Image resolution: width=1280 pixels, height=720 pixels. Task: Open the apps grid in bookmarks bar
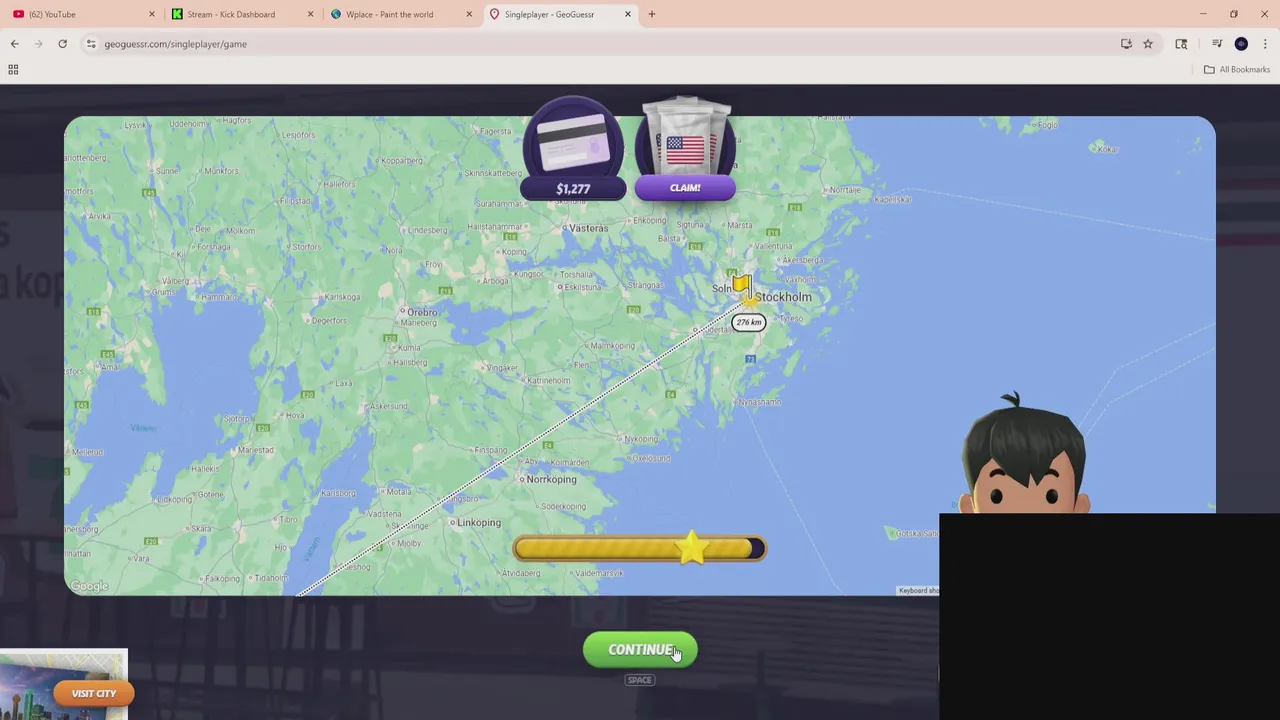(x=13, y=69)
